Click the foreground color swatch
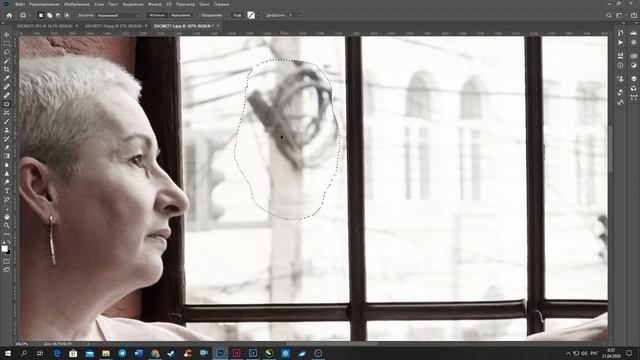This screenshot has height=360, width=640. [4, 248]
